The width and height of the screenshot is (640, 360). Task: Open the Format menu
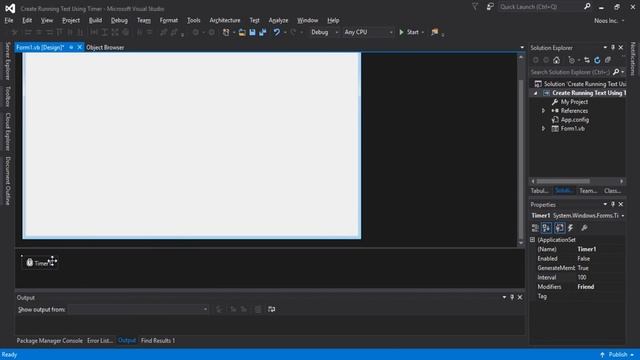(x=169, y=20)
